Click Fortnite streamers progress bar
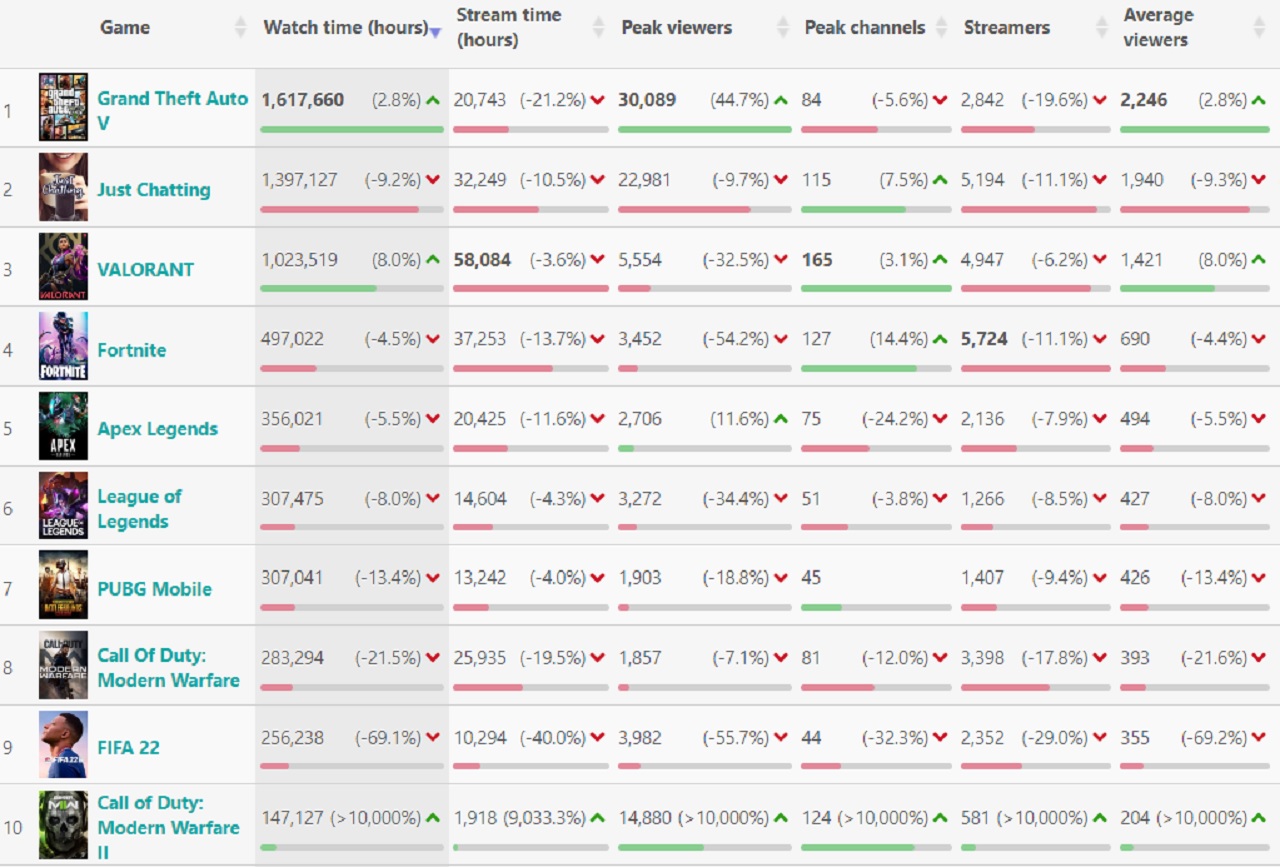Image resolution: width=1280 pixels, height=867 pixels. tap(1035, 368)
